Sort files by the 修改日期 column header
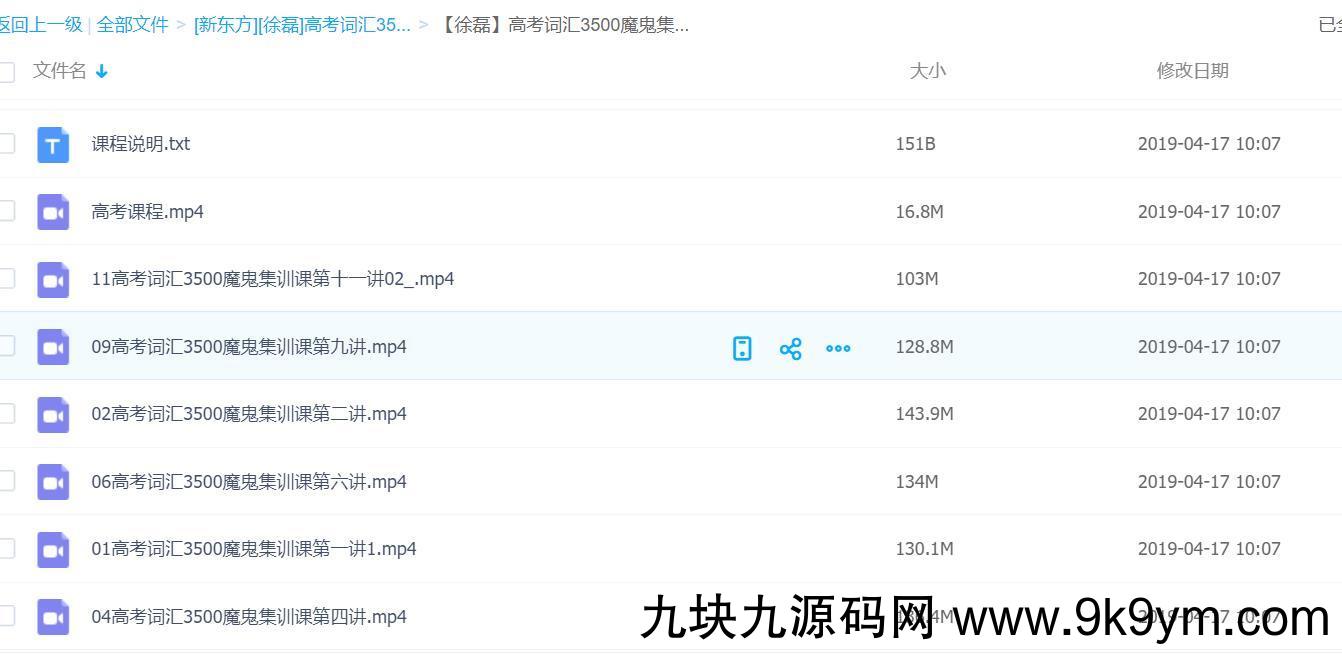This screenshot has width=1342, height=655. point(1192,71)
